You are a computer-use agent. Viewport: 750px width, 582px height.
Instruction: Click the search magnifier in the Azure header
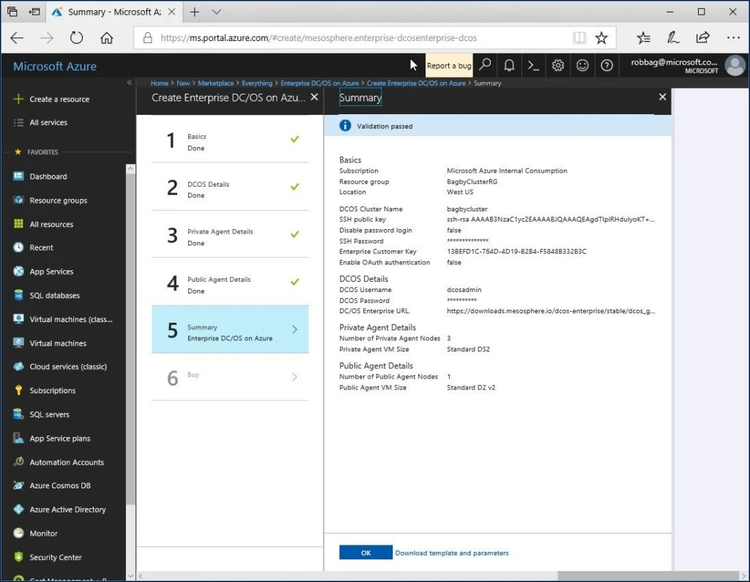click(485, 65)
